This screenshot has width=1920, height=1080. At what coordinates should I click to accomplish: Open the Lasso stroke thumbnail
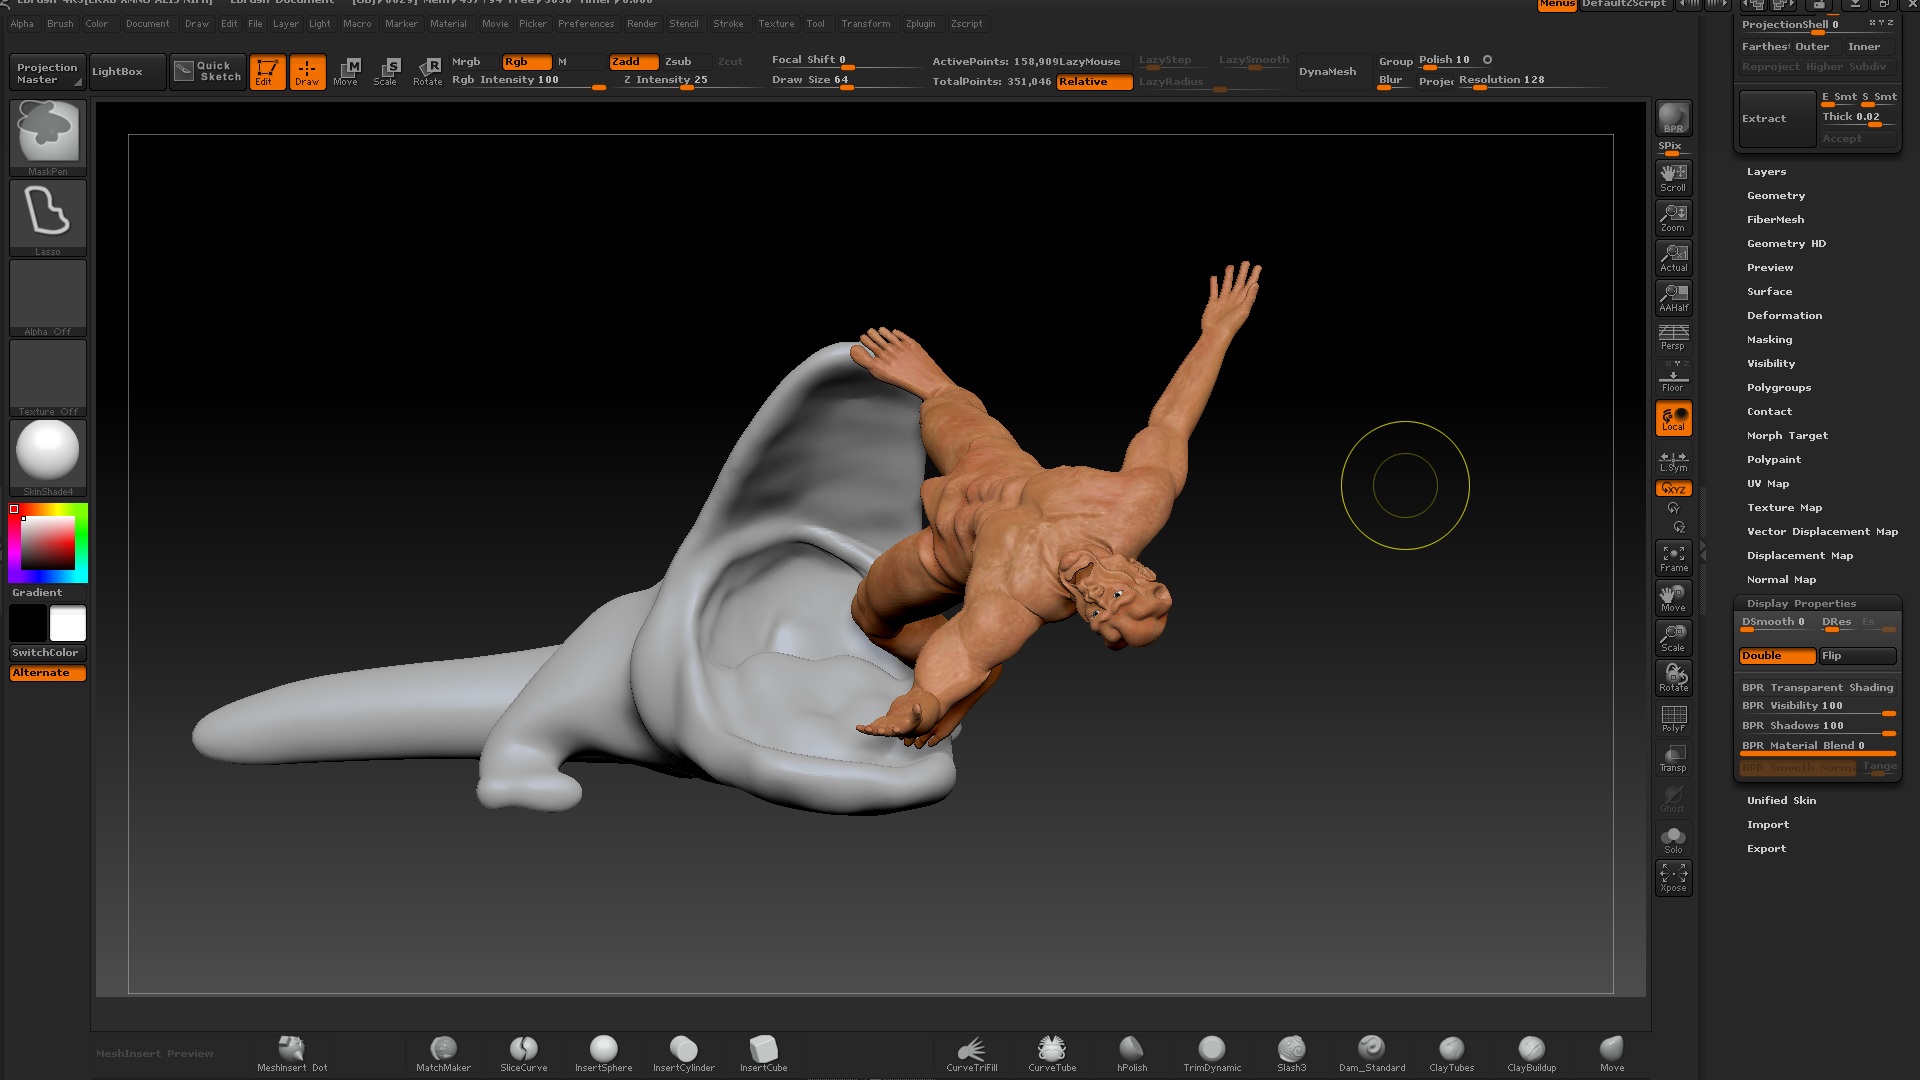48,218
